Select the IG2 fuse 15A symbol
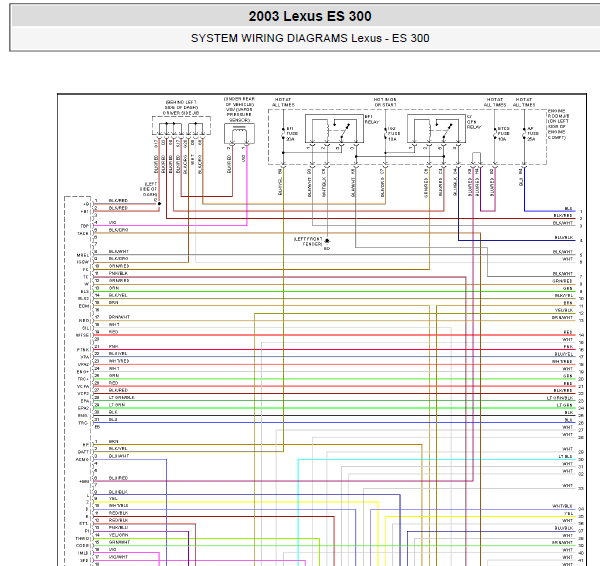Viewport: 600px width, 566px height. [385, 133]
